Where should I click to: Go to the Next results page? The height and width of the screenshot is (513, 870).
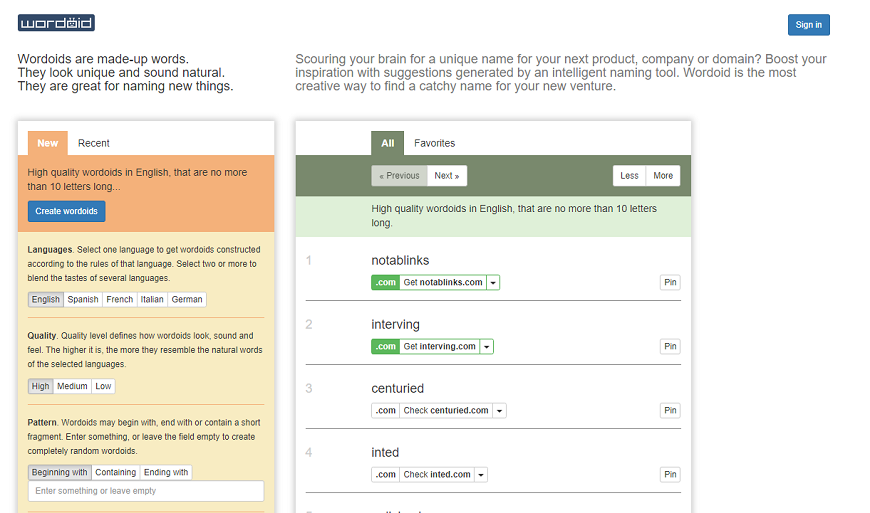click(x=447, y=176)
